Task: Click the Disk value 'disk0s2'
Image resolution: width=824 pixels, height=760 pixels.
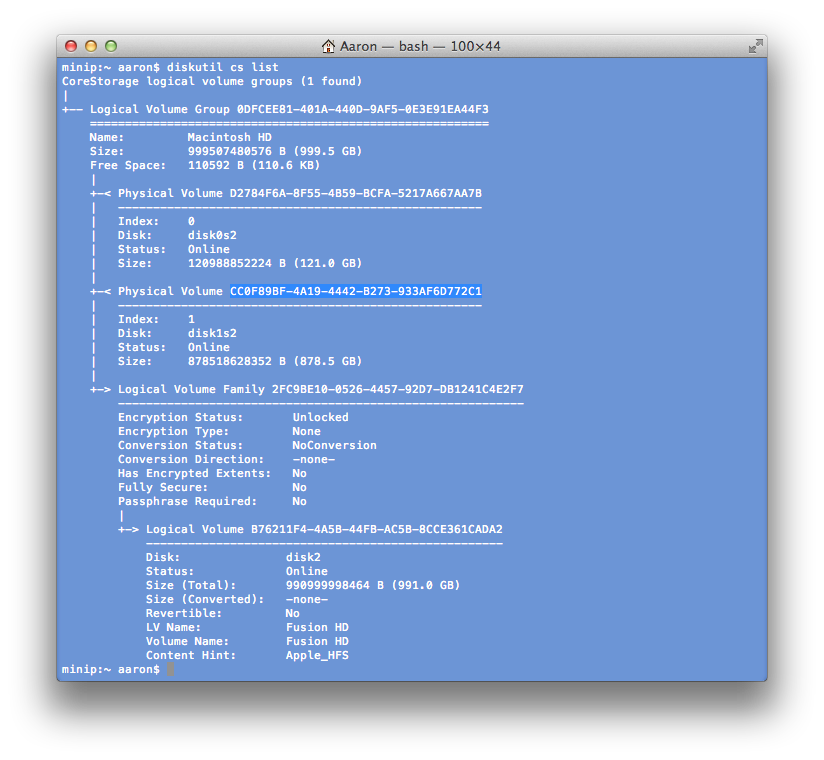Action: [212, 235]
